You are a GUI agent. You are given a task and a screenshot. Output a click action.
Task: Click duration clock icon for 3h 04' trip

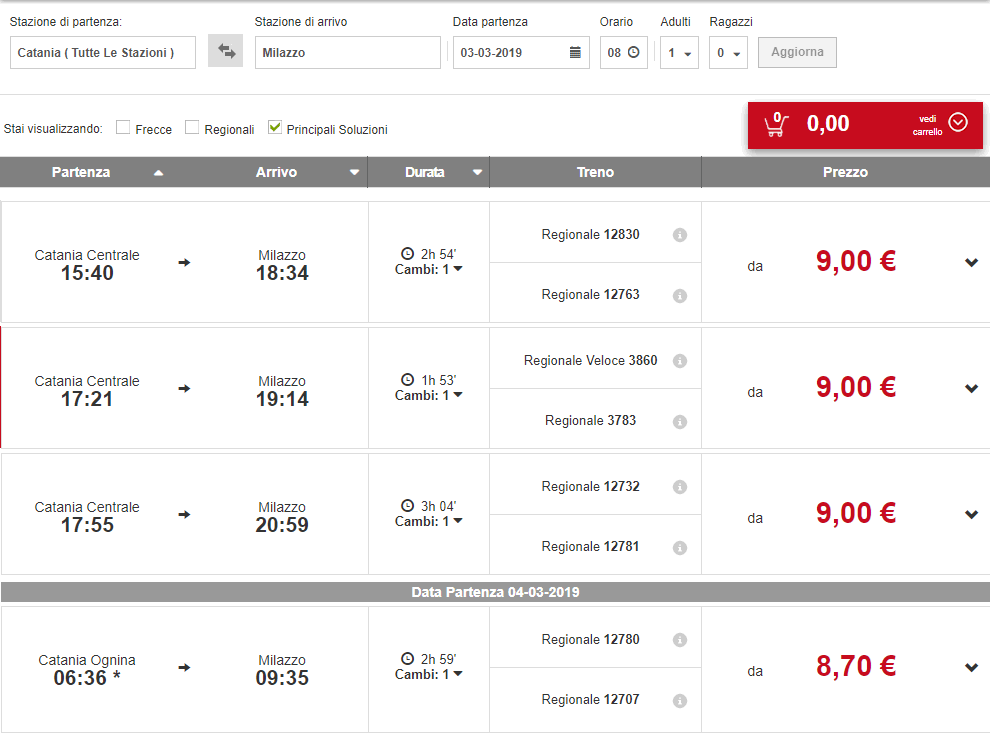pyautogui.click(x=408, y=506)
